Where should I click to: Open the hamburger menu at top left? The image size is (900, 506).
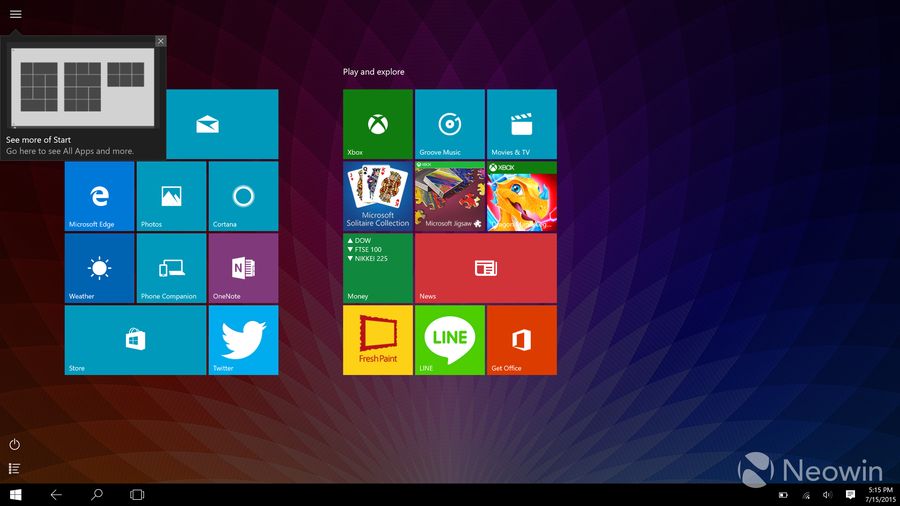tap(15, 14)
